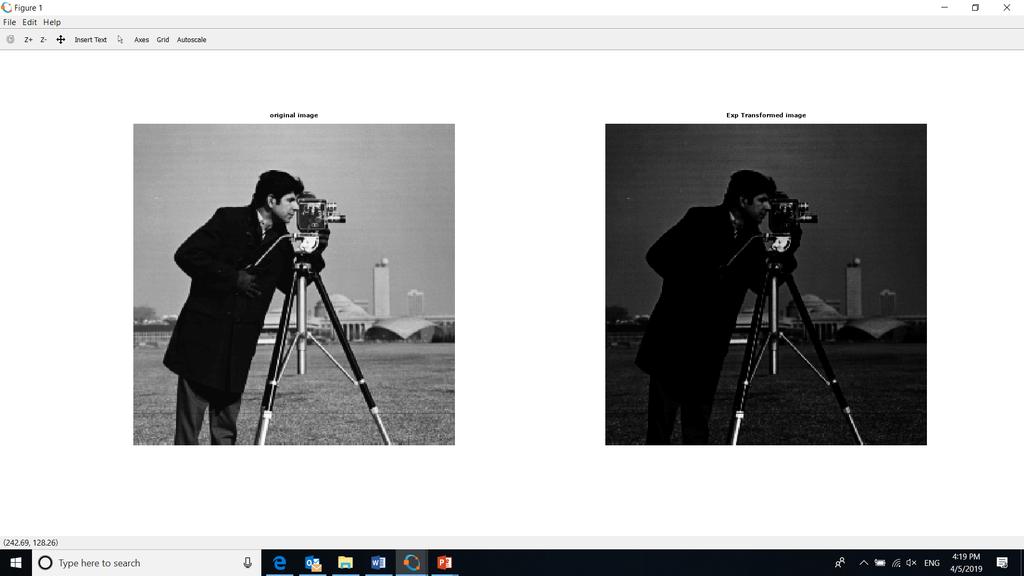Activate the pan cross-arrows tool
1024x576 pixels.
click(x=61, y=40)
